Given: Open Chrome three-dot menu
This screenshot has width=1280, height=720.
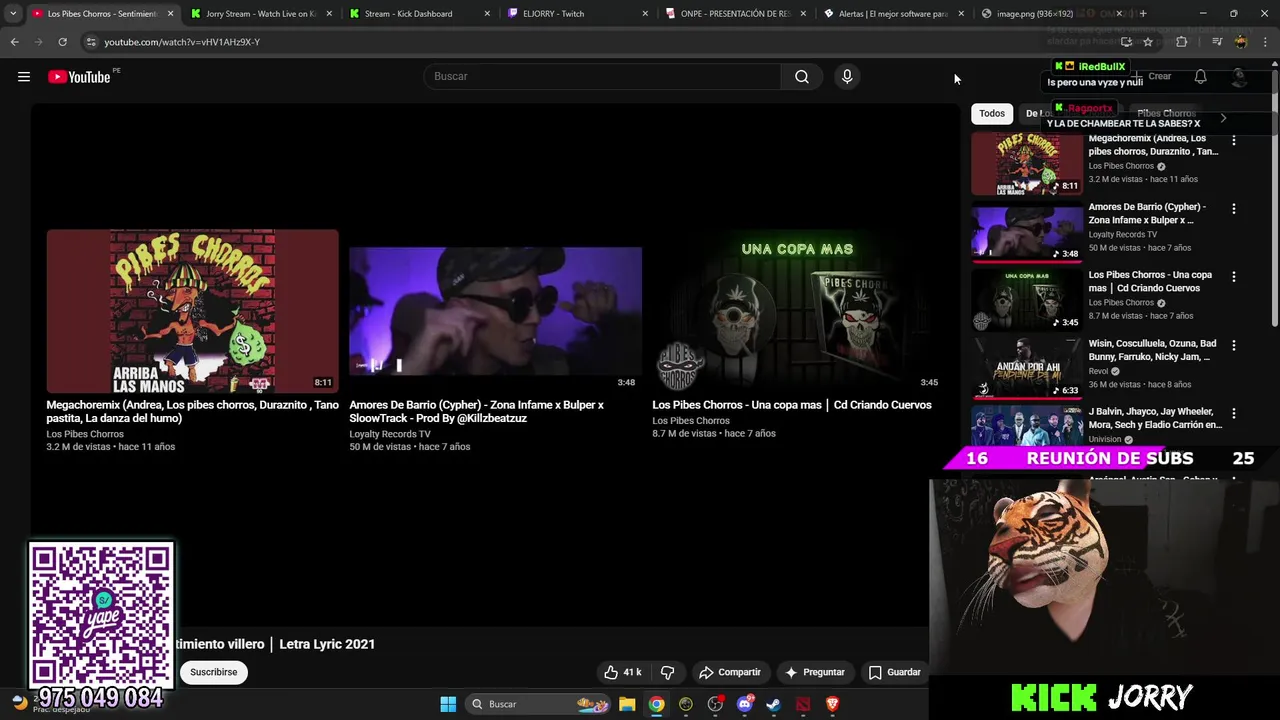Looking at the screenshot, I should pyautogui.click(x=1265, y=42).
